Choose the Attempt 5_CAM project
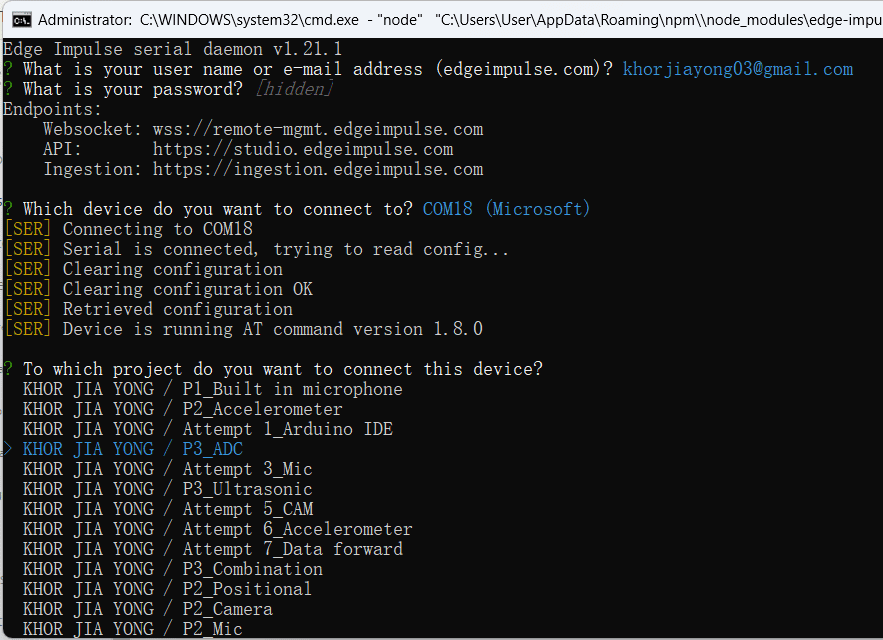 pos(168,509)
